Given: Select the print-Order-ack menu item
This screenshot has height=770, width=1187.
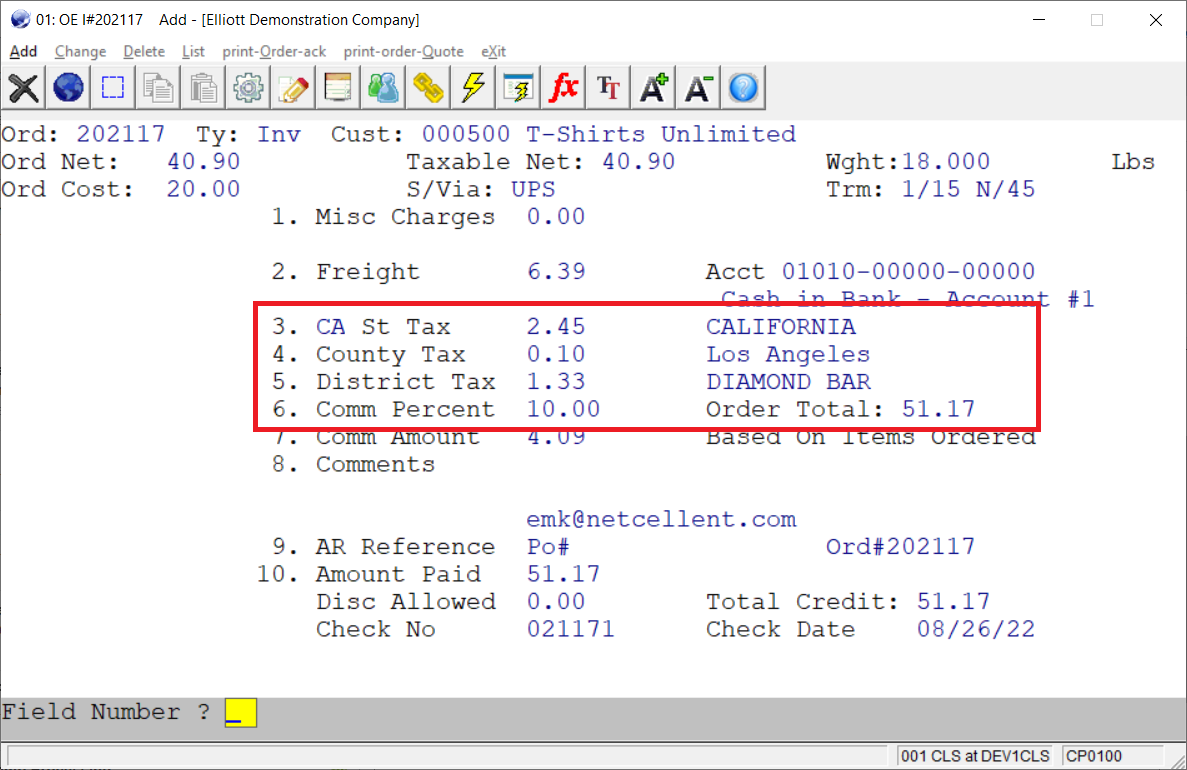Looking at the screenshot, I should [x=274, y=51].
